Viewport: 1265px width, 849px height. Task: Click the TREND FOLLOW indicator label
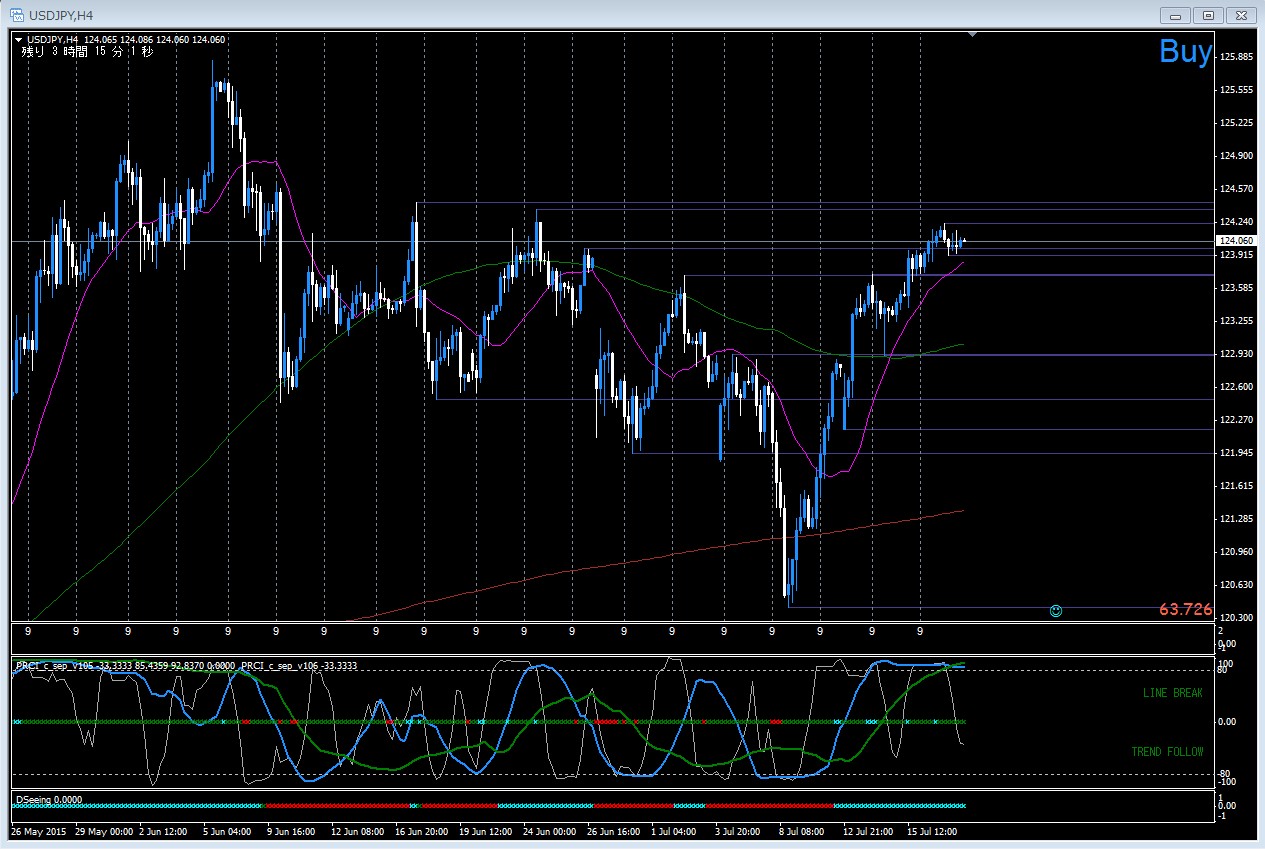click(x=1167, y=752)
